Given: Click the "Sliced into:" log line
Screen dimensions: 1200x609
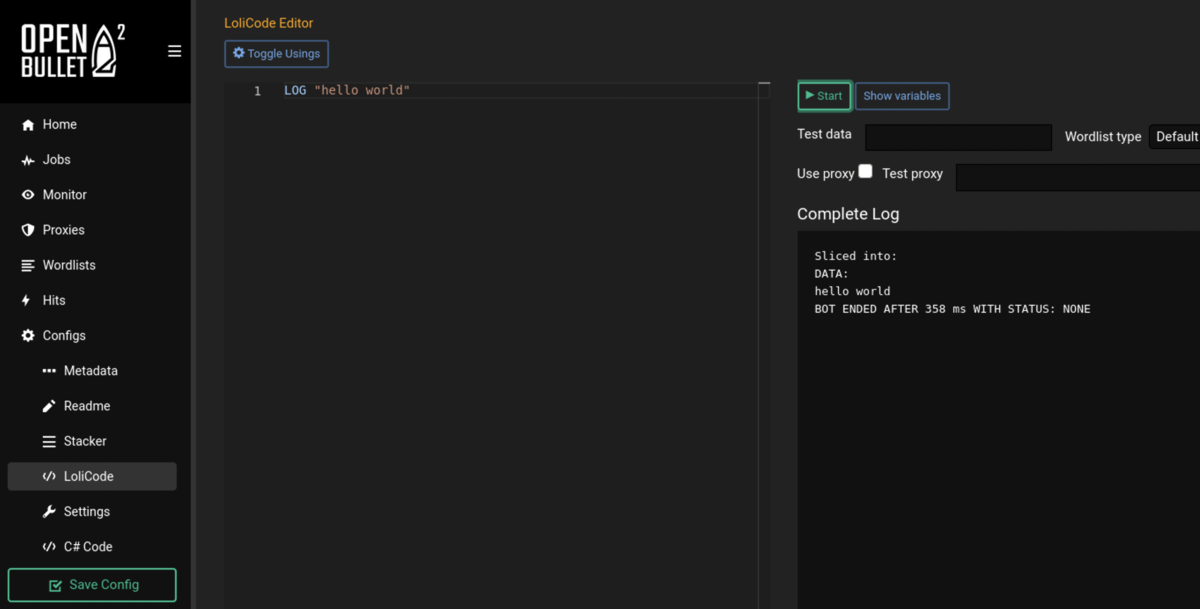Looking at the screenshot, I should point(856,256).
